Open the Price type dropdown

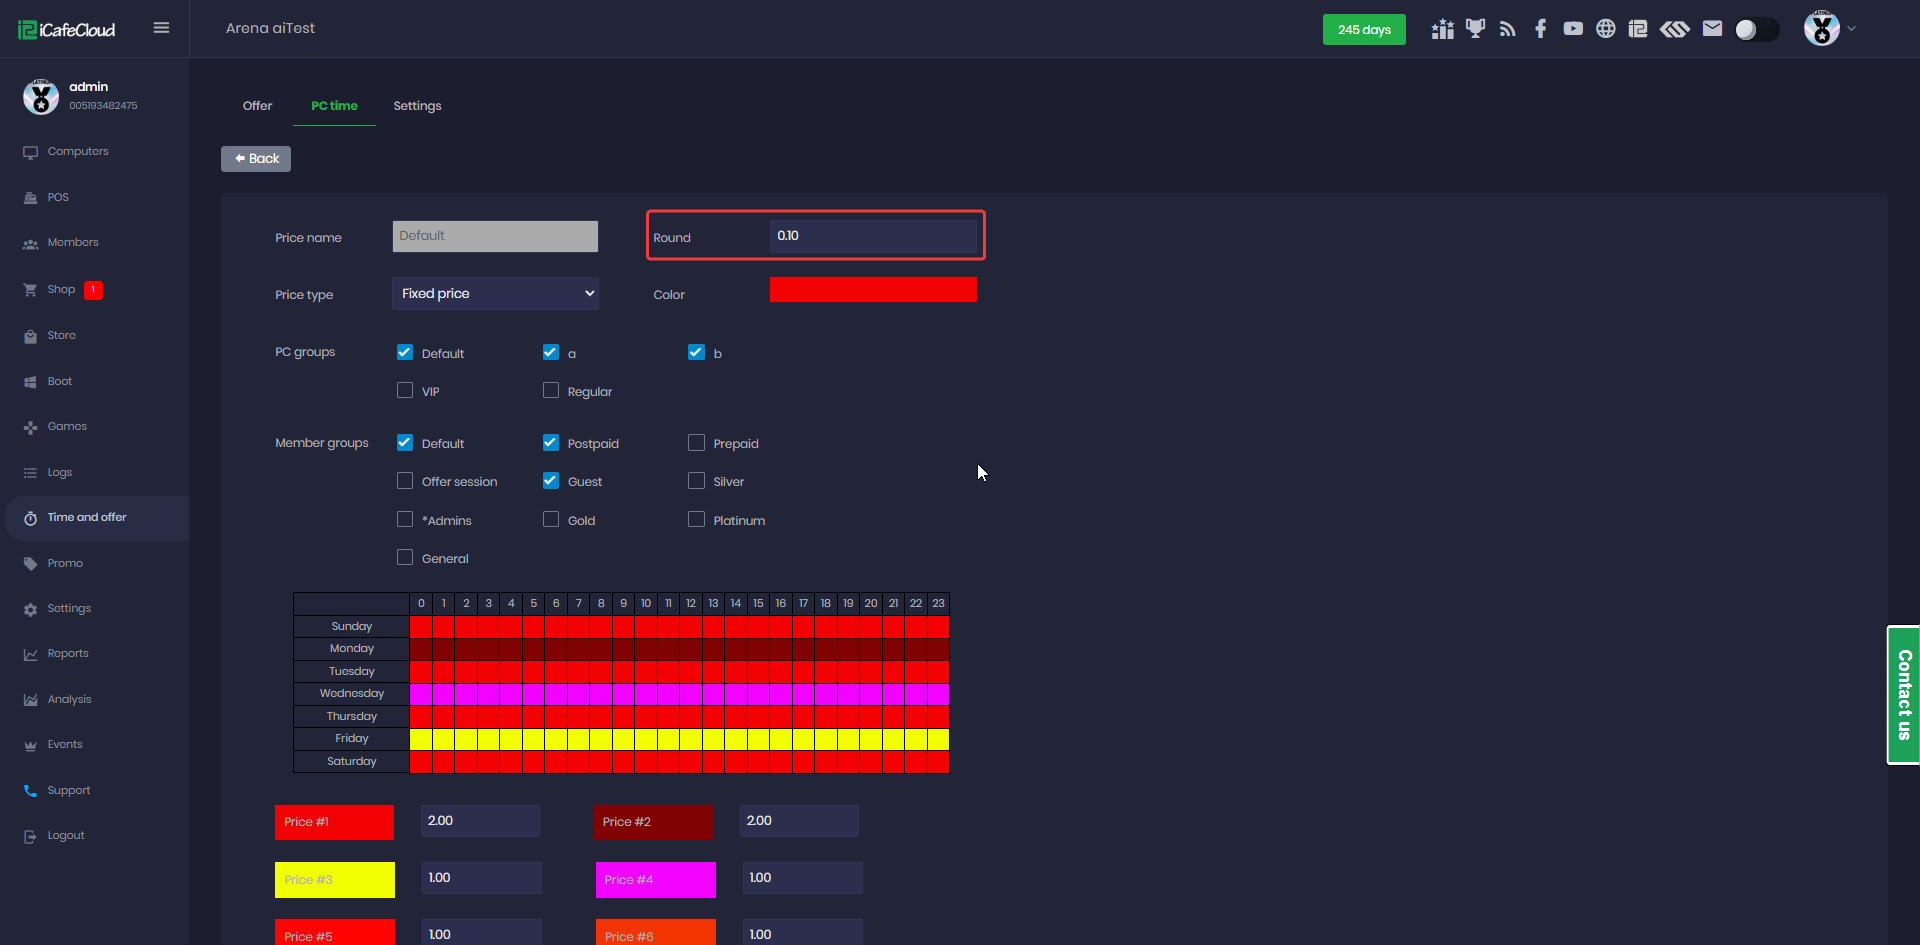pos(495,293)
